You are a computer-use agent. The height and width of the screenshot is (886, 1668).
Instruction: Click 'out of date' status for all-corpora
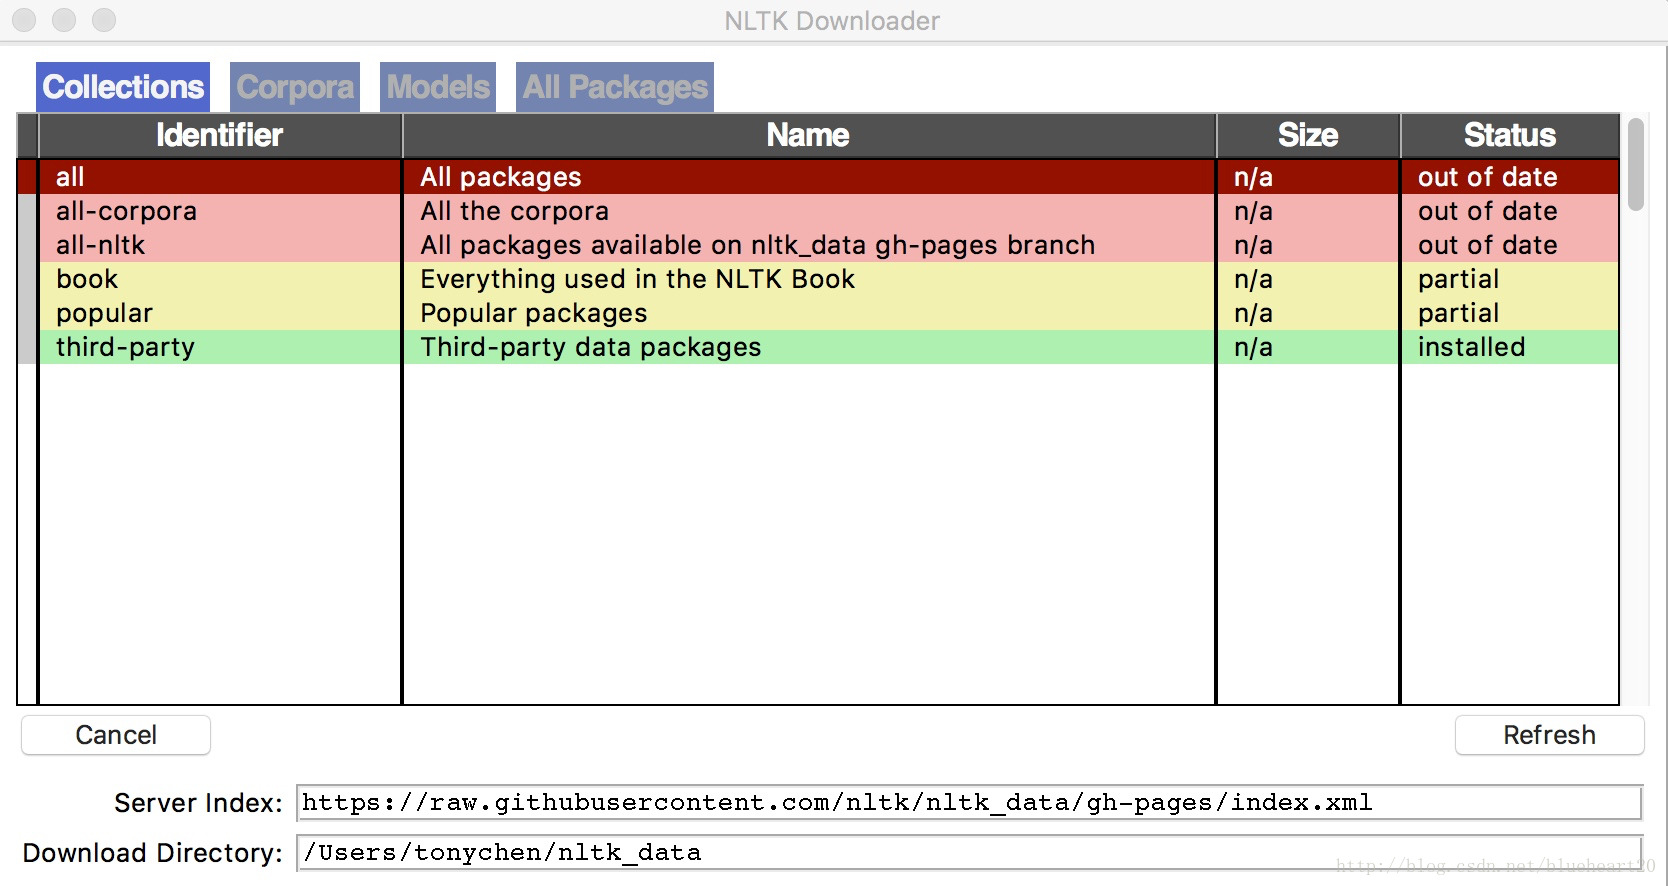point(1510,211)
